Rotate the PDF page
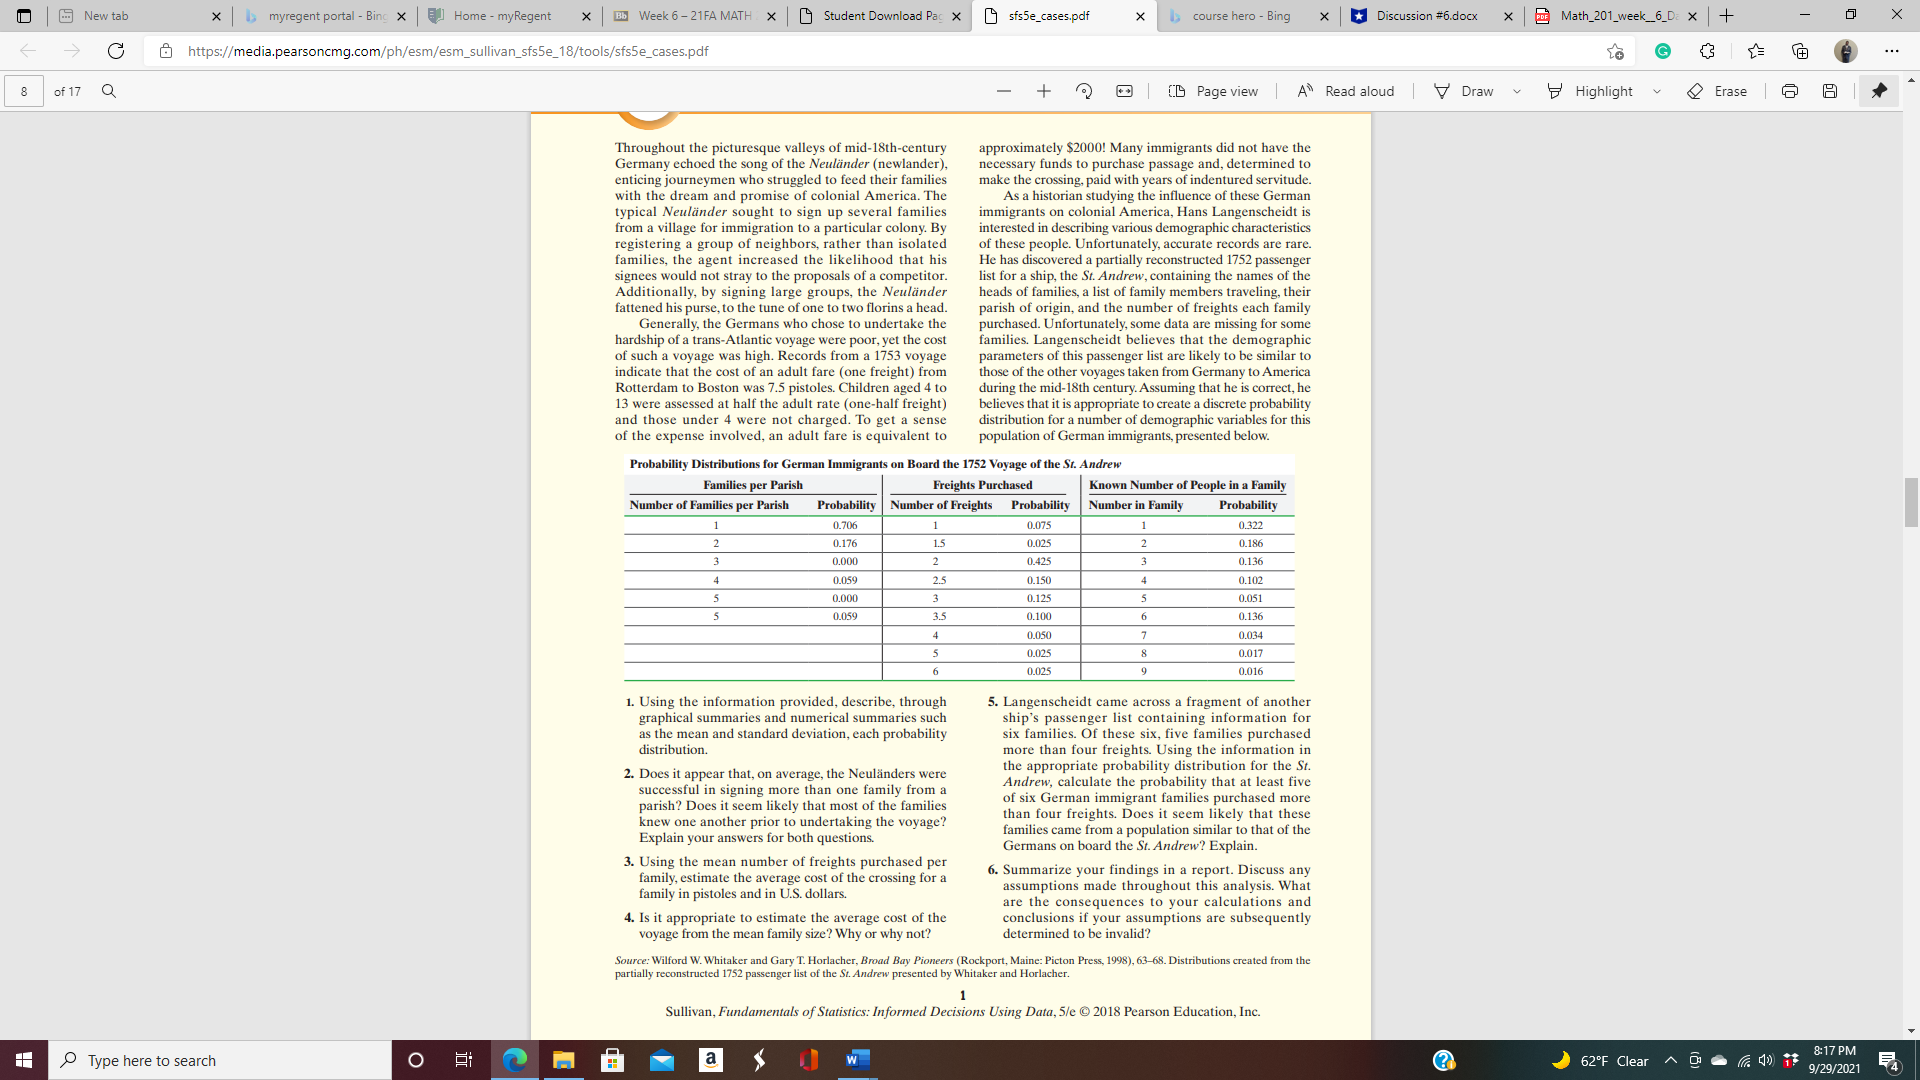Viewport: 1920px width, 1080px height. click(1084, 91)
